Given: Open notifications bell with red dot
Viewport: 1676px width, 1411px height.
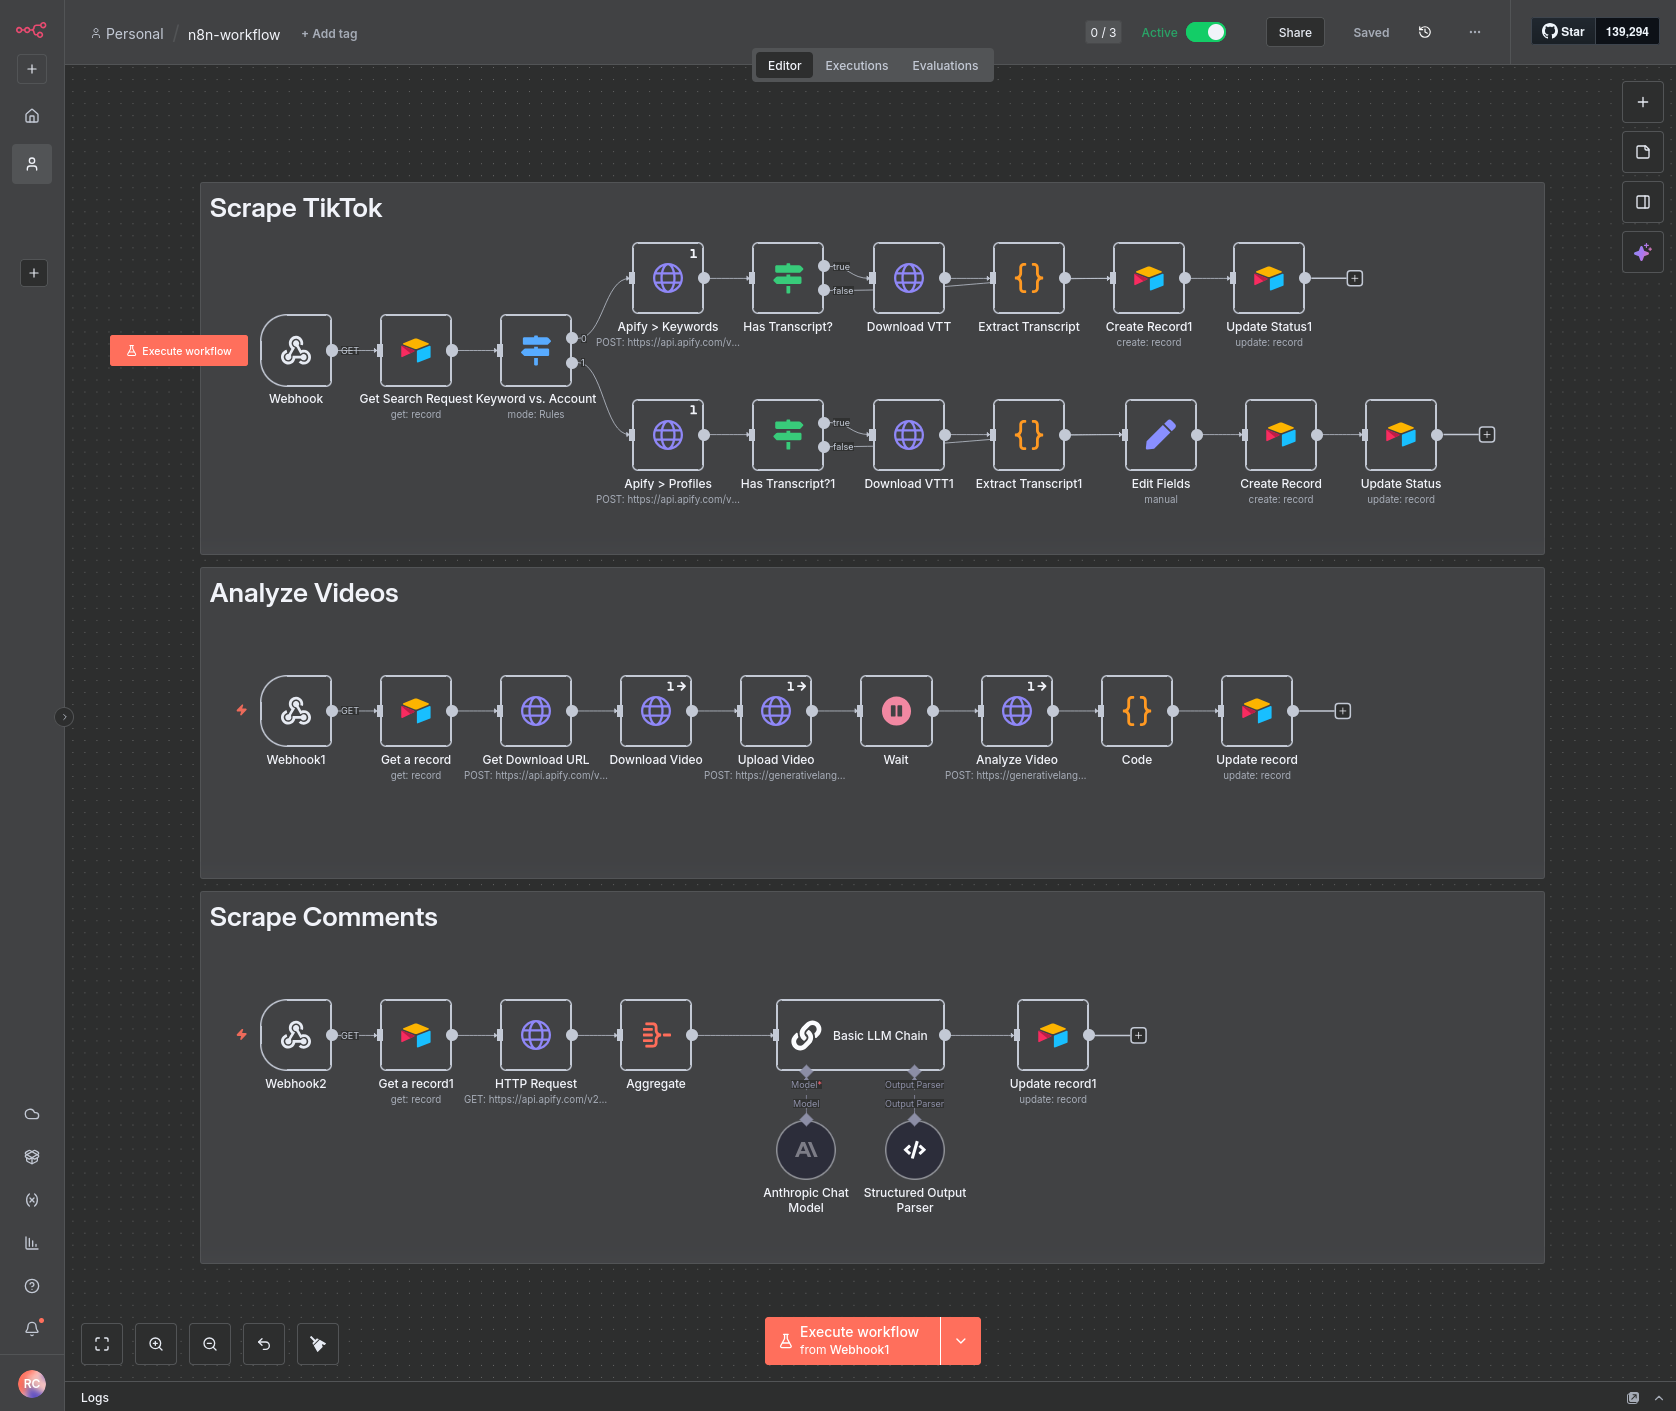Looking at the screenshot, I should pos(31,1328).
